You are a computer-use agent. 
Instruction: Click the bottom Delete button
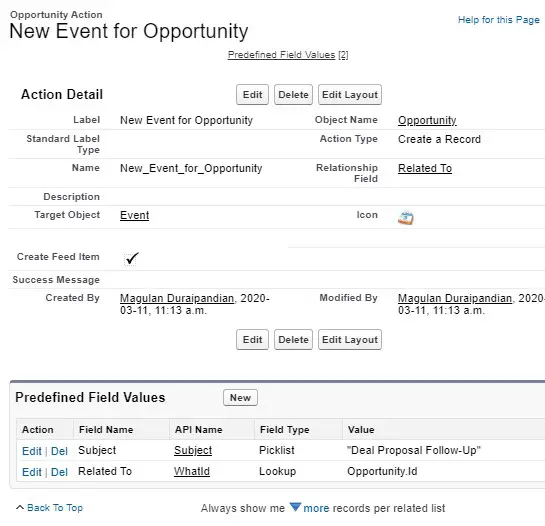[x=293, y=339]
